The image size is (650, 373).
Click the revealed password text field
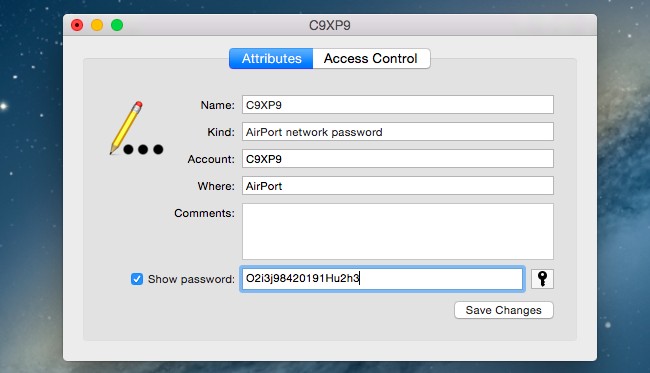pos(382,279)
